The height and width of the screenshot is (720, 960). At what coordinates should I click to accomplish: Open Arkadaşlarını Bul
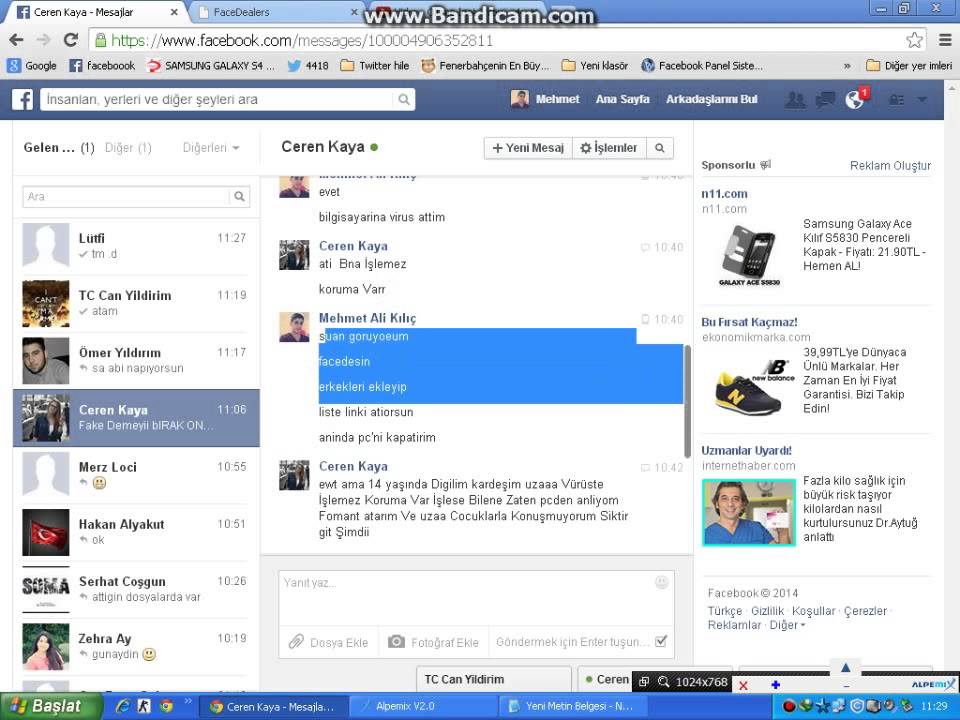pyautogui.click(x=711, y=99)
